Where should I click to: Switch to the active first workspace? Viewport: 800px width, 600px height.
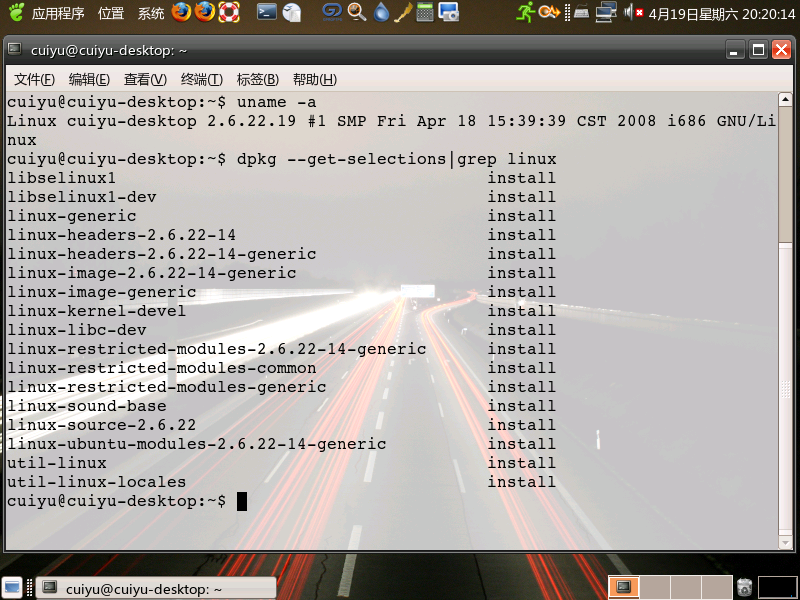624,588
